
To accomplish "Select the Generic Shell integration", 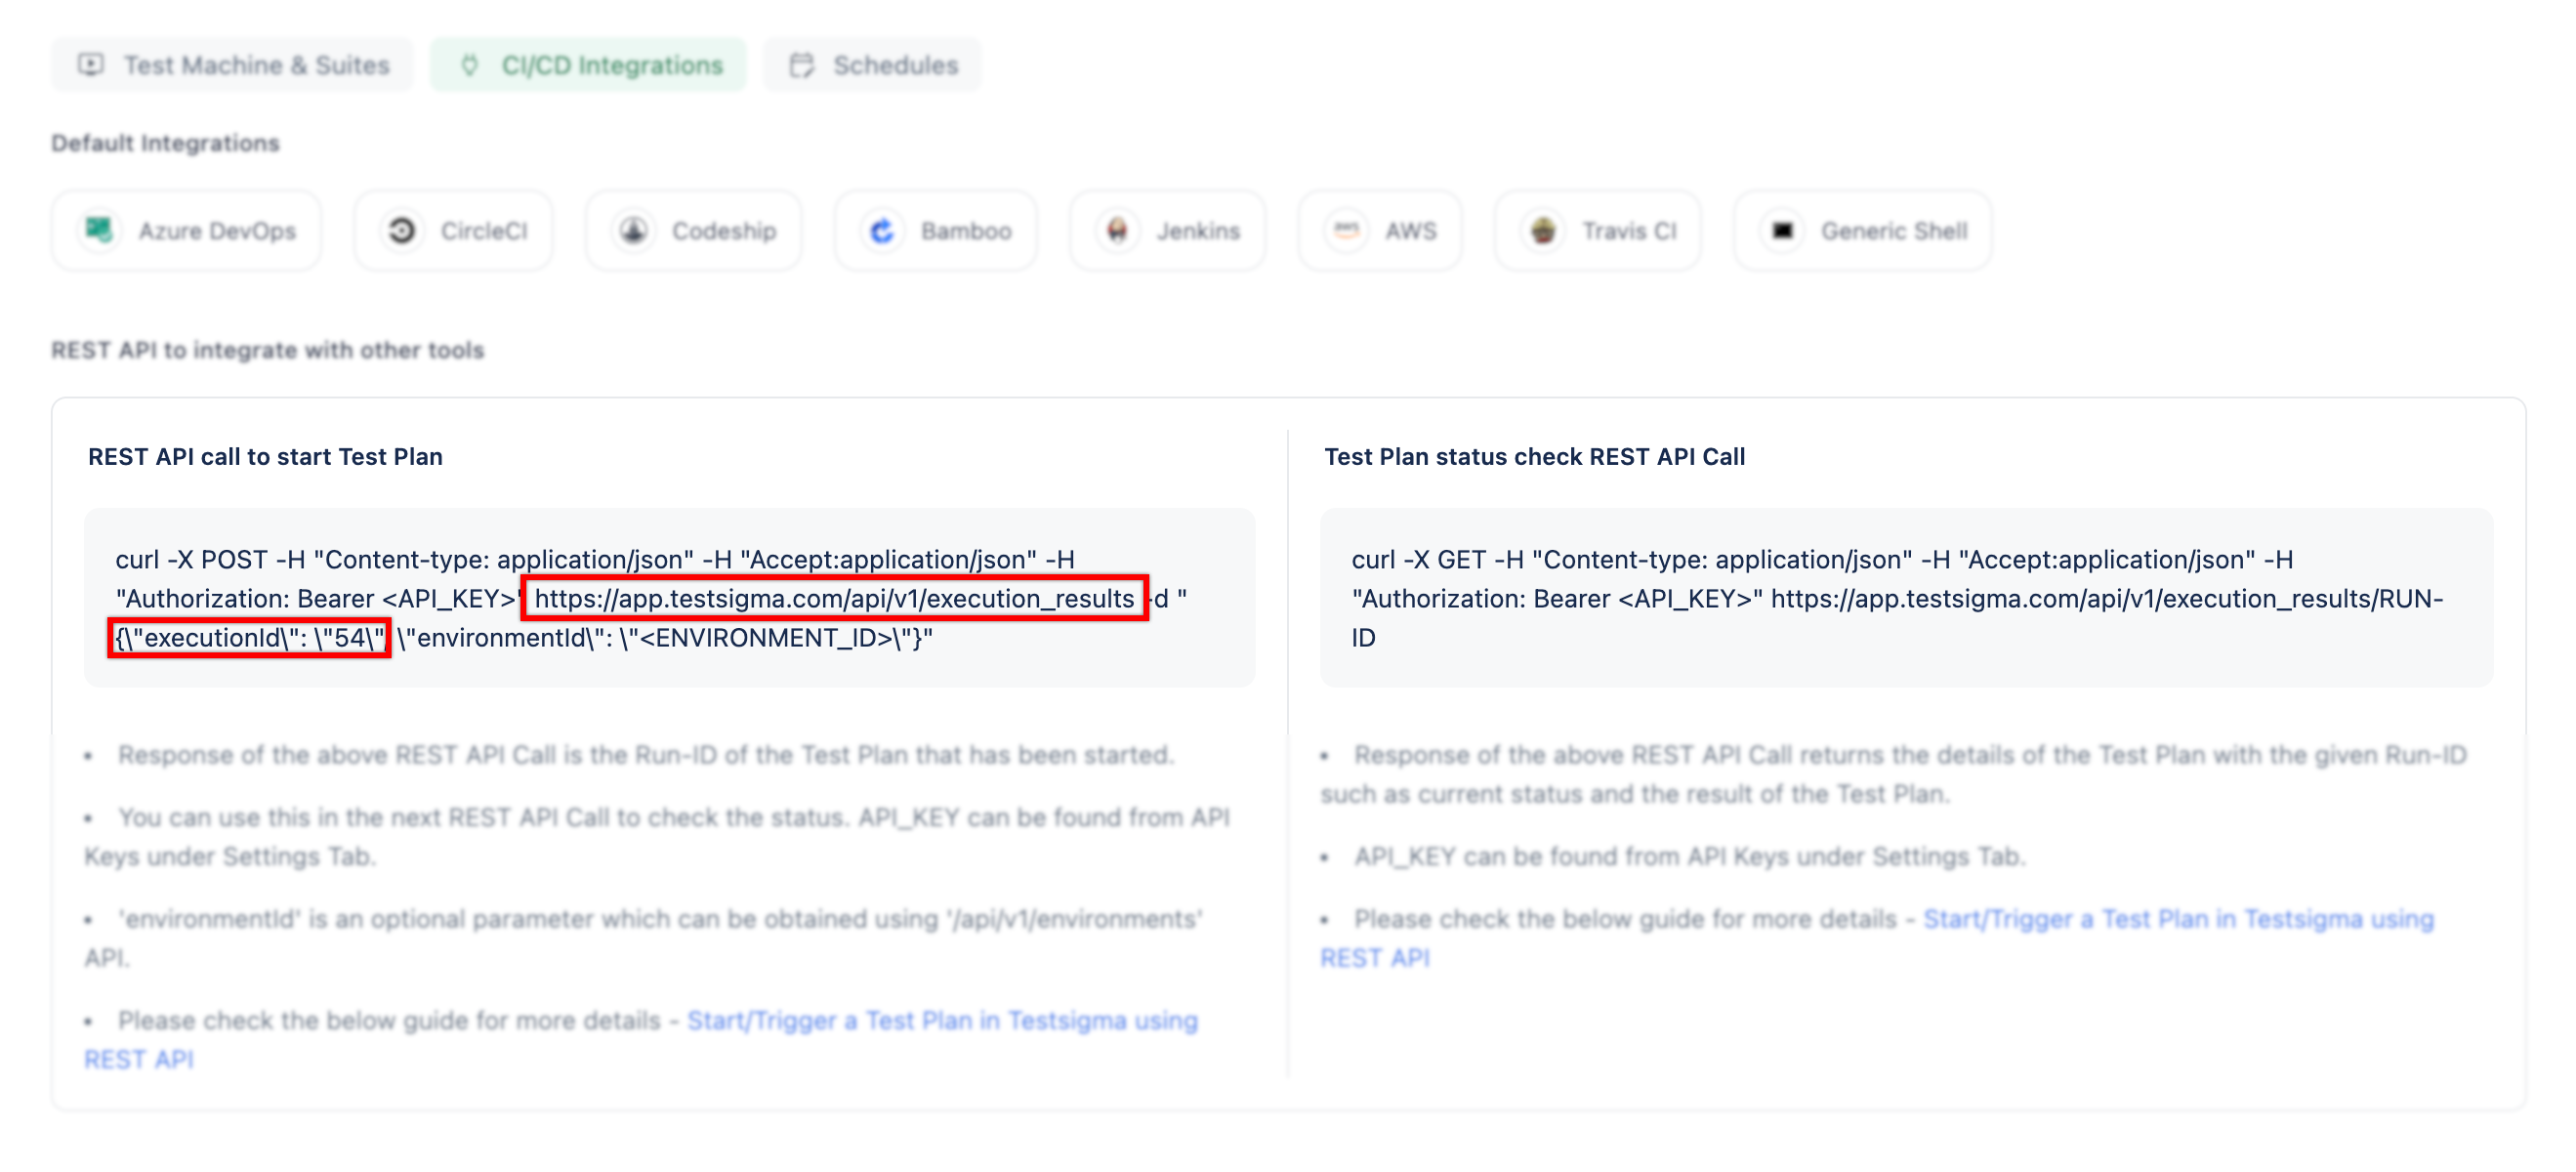I will [1862, 231].
